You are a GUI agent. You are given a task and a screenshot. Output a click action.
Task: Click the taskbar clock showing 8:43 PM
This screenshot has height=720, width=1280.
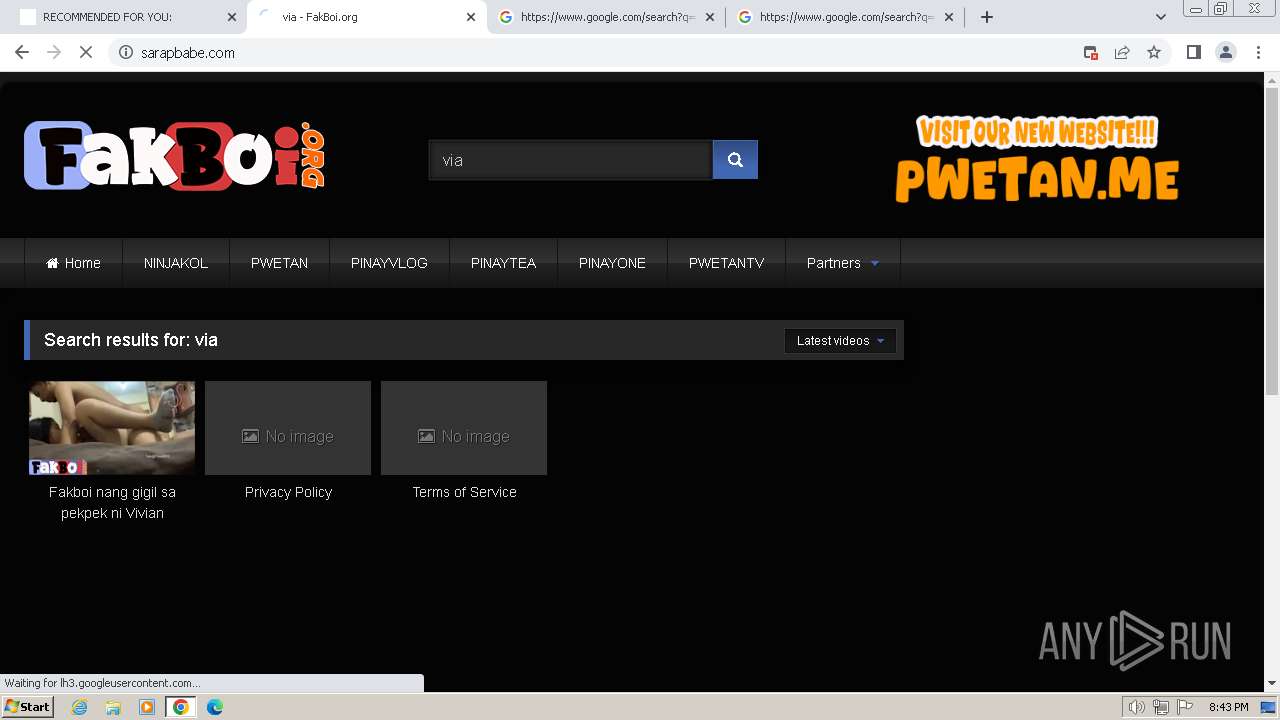1228,707
